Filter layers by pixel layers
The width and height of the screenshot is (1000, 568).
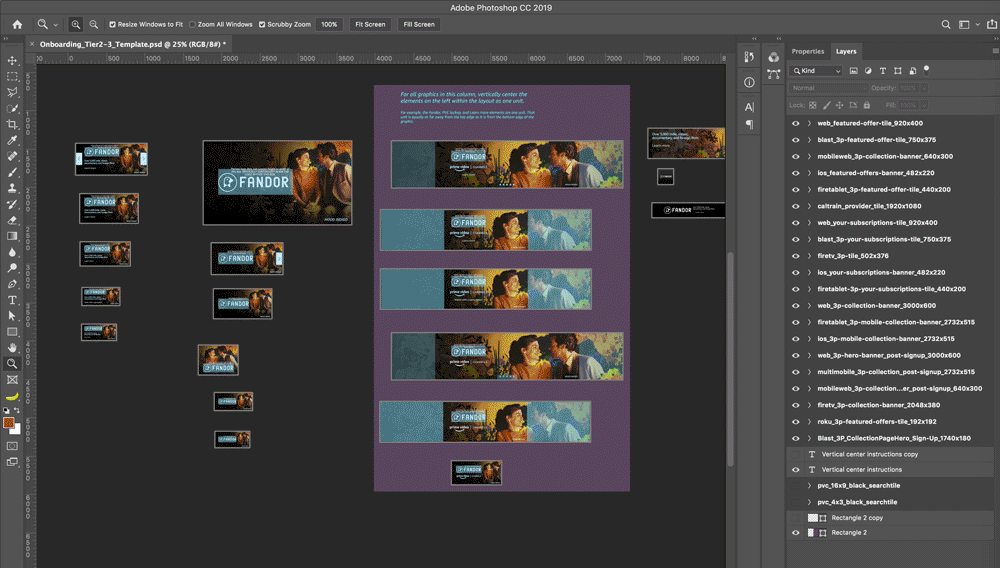tap(853, 71)
